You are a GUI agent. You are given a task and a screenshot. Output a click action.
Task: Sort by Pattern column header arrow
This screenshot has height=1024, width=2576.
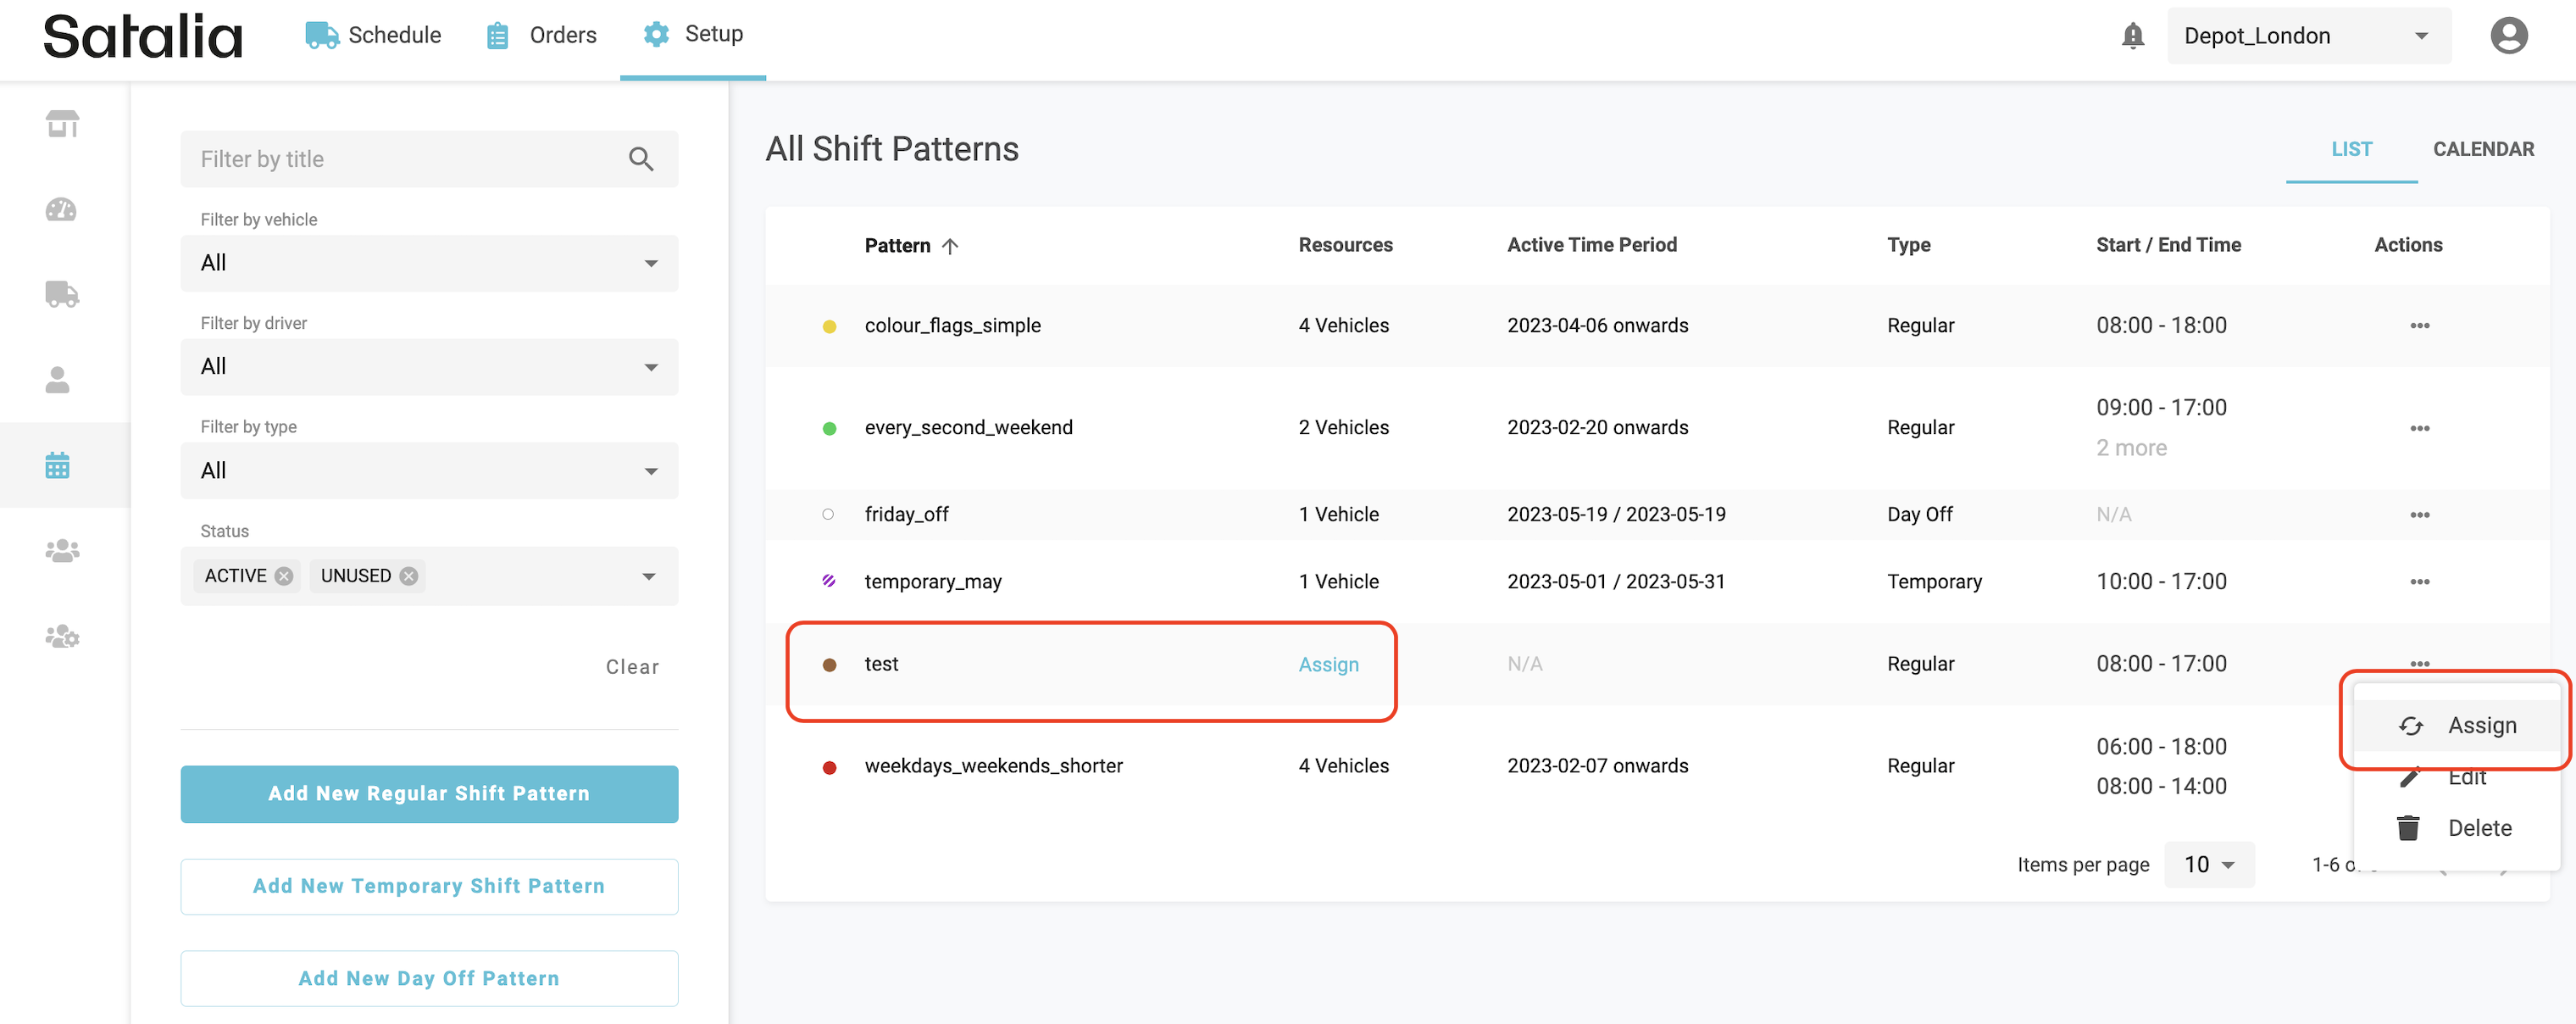(950, 246)
